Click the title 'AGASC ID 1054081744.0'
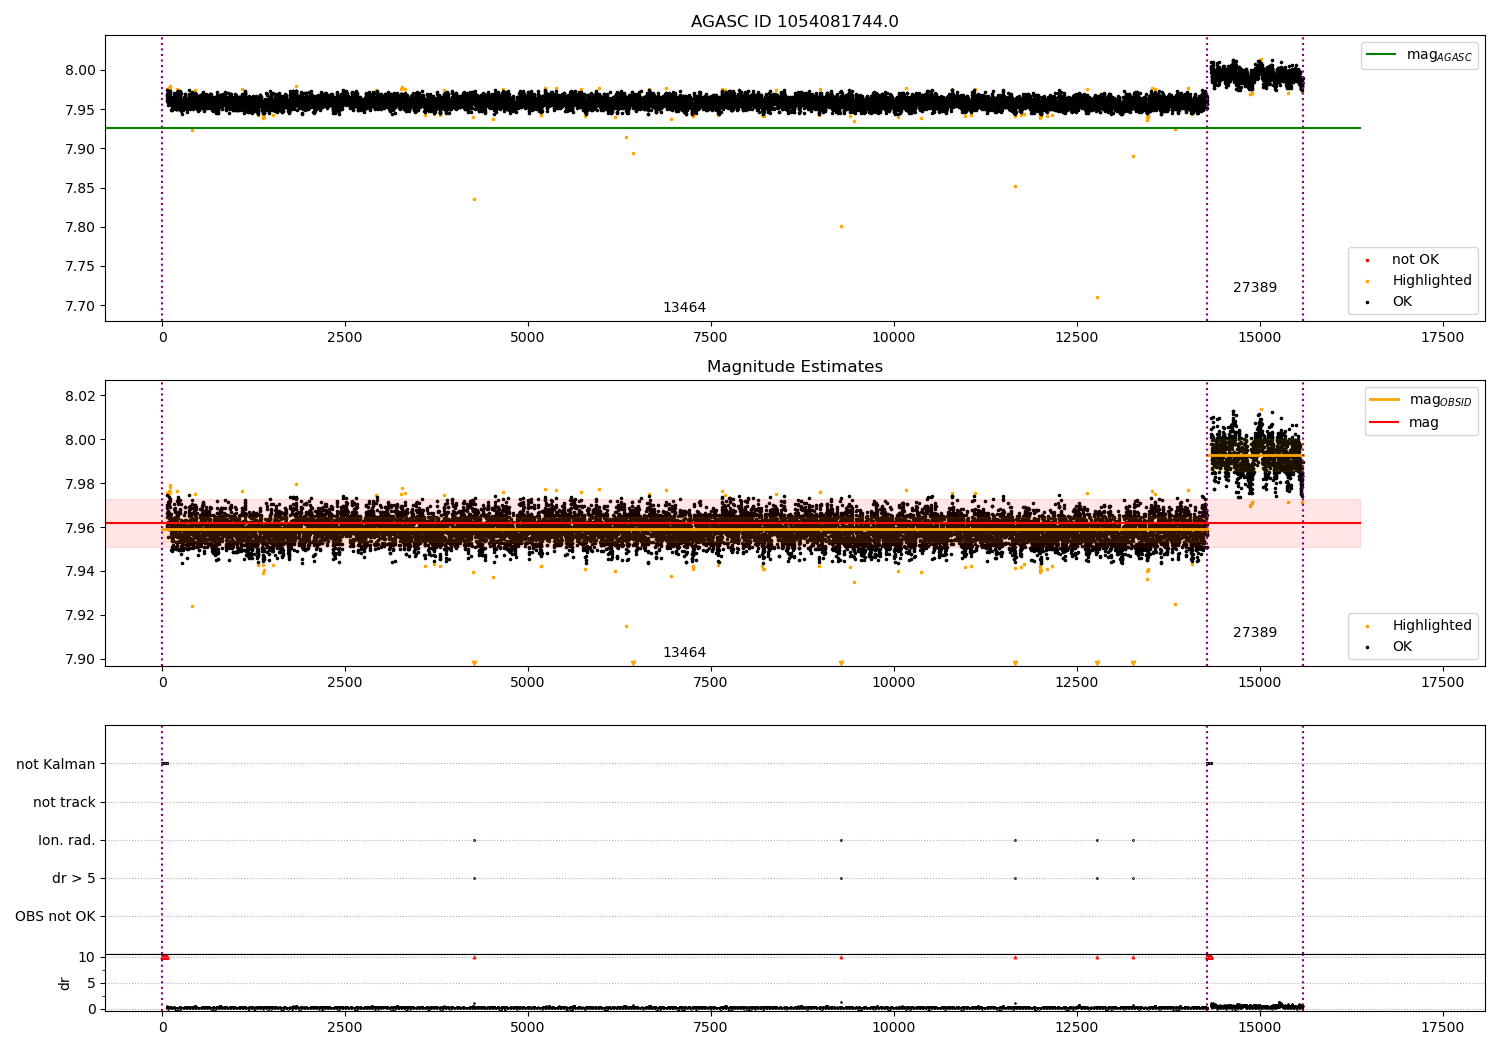 pyautogui.click(x=794, y=22)
